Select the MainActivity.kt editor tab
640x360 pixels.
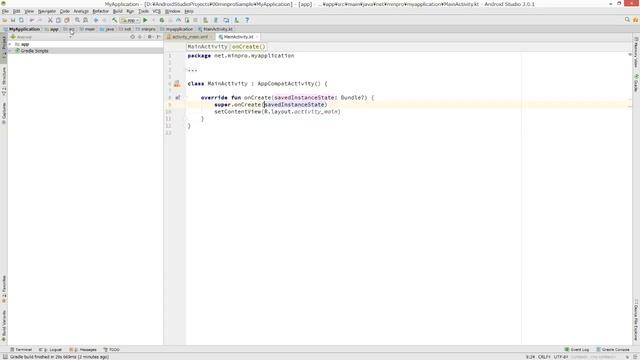tap(239, 37)
